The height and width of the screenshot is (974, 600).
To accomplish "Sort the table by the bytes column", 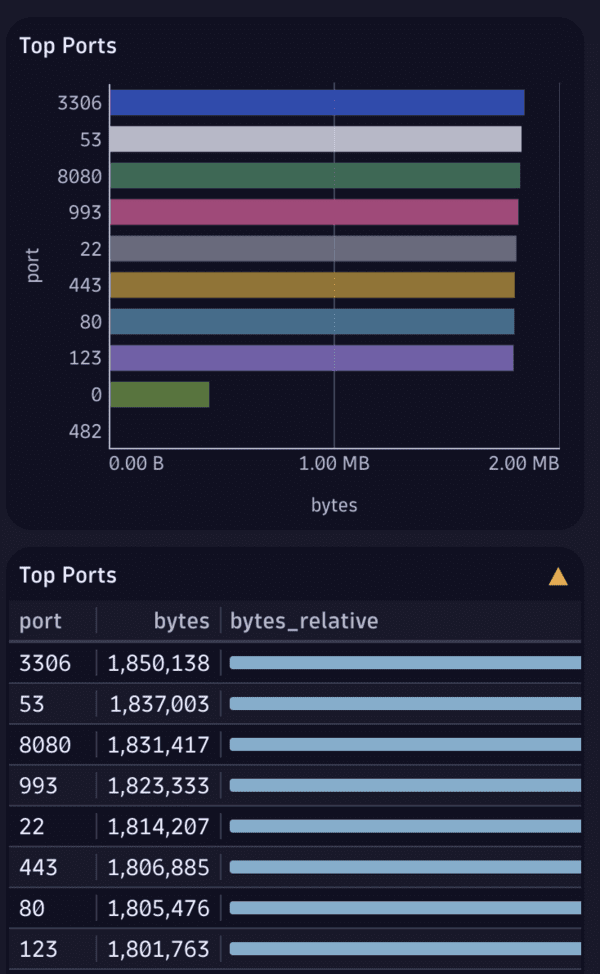I will (180, 620).
